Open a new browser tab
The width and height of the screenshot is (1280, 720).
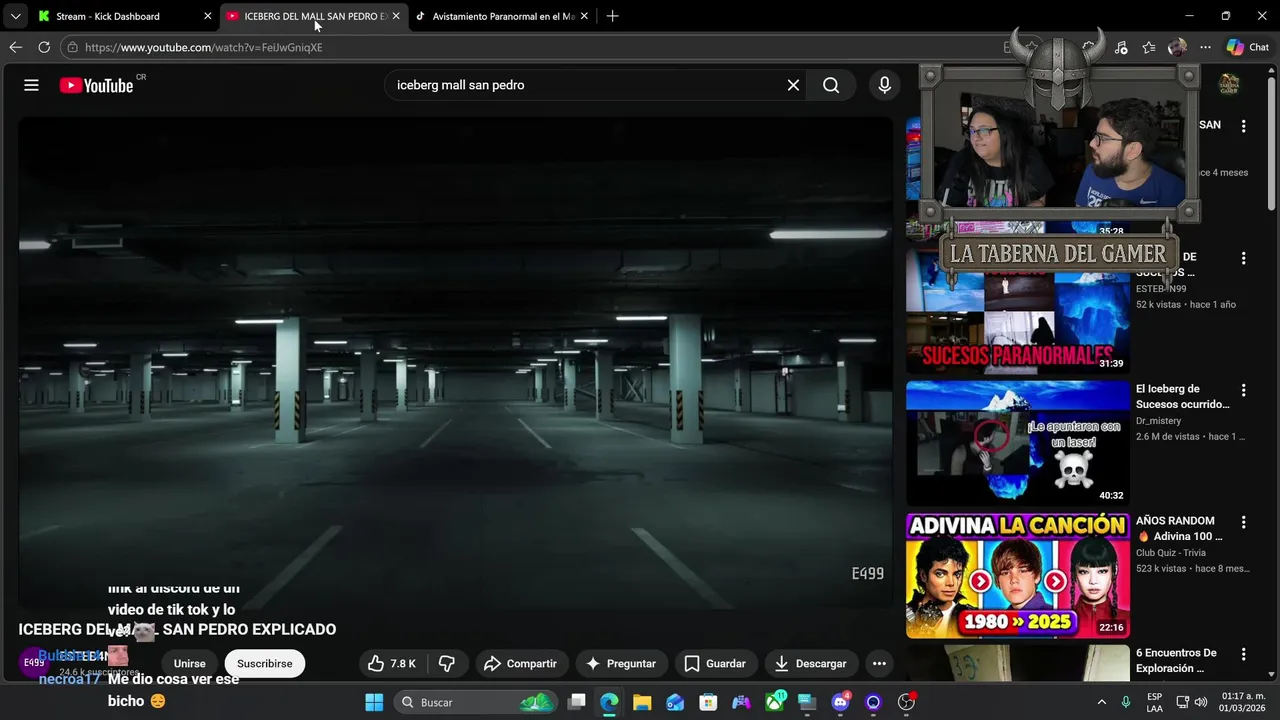(x=612, y=16)
